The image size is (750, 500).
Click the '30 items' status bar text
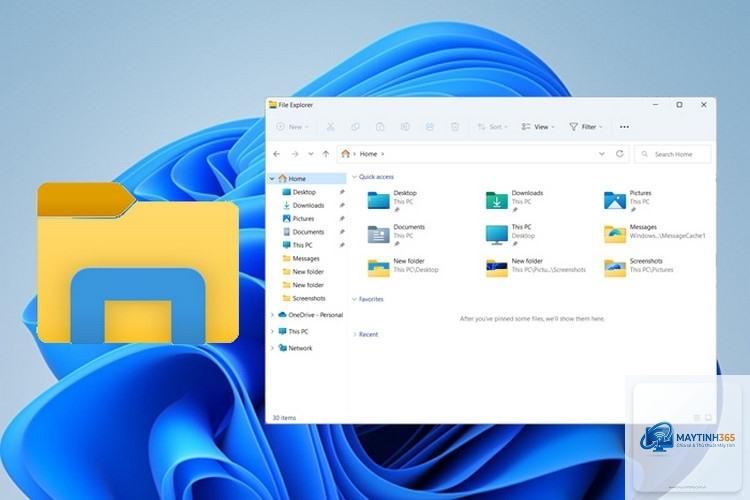coord(284,418)
